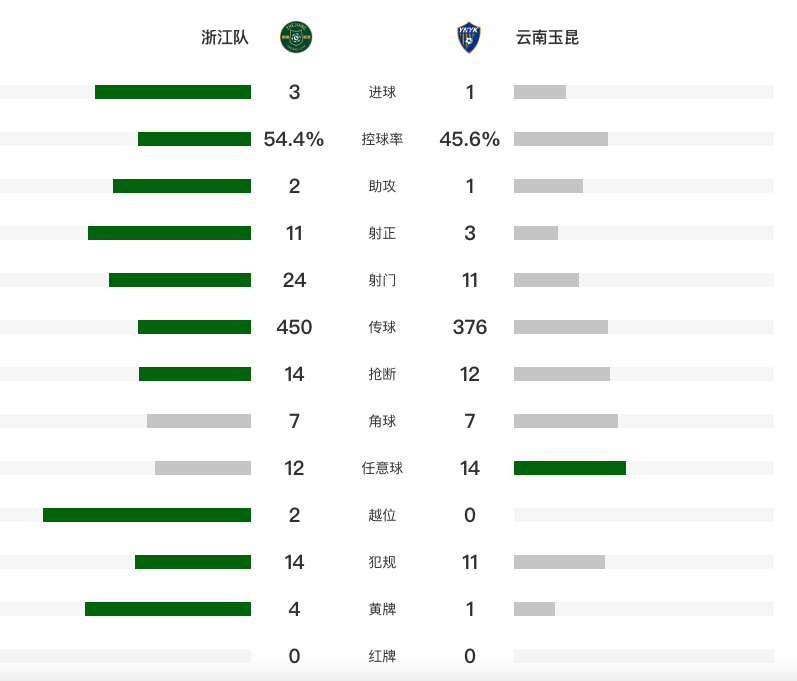797x681 pixels.
Task: Click the 抢断 tackles stat label
Action: pos(382,374)
